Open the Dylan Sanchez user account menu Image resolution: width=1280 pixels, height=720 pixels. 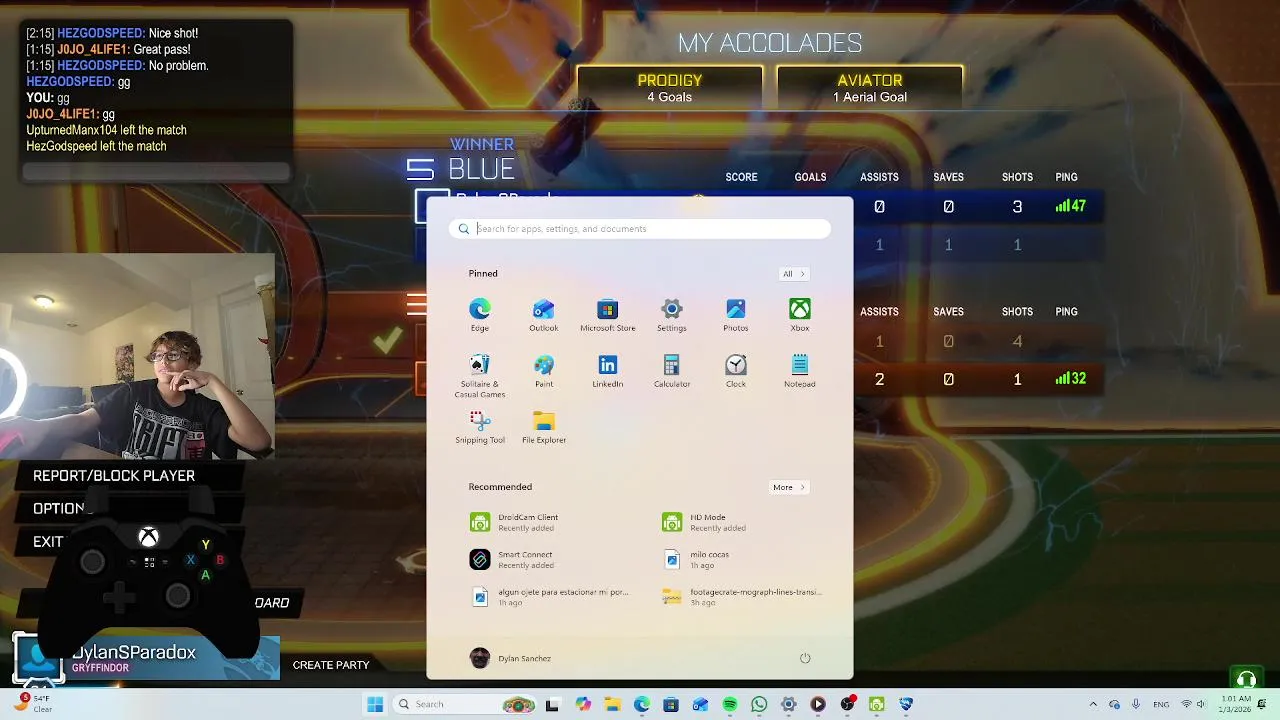pos(510,658)
